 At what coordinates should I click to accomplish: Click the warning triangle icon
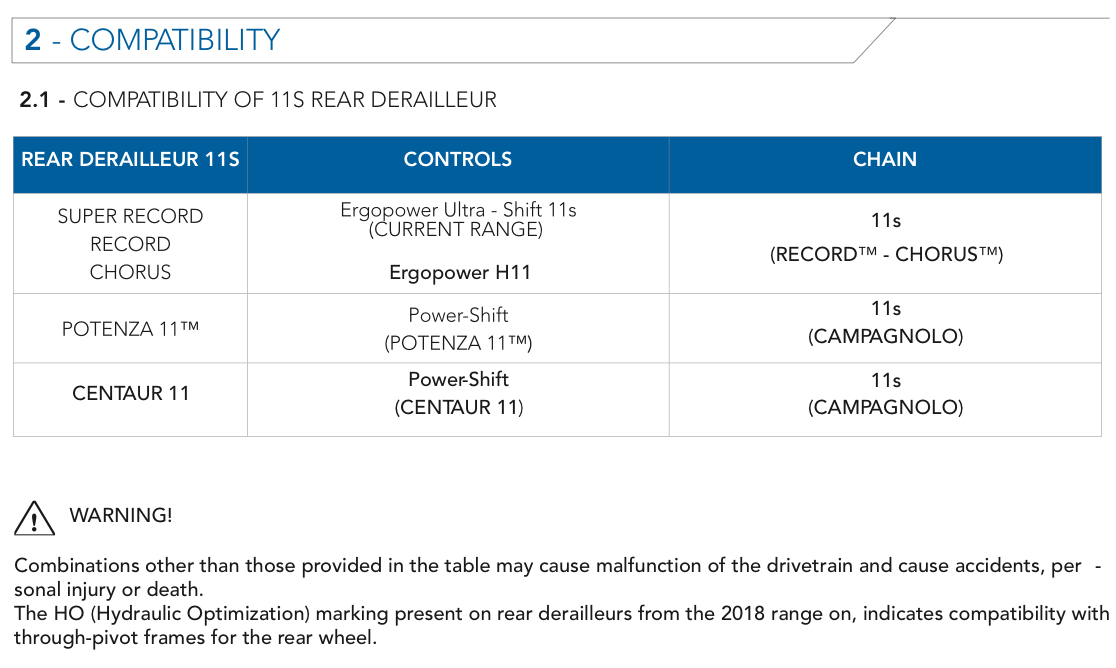pos(34,518)
